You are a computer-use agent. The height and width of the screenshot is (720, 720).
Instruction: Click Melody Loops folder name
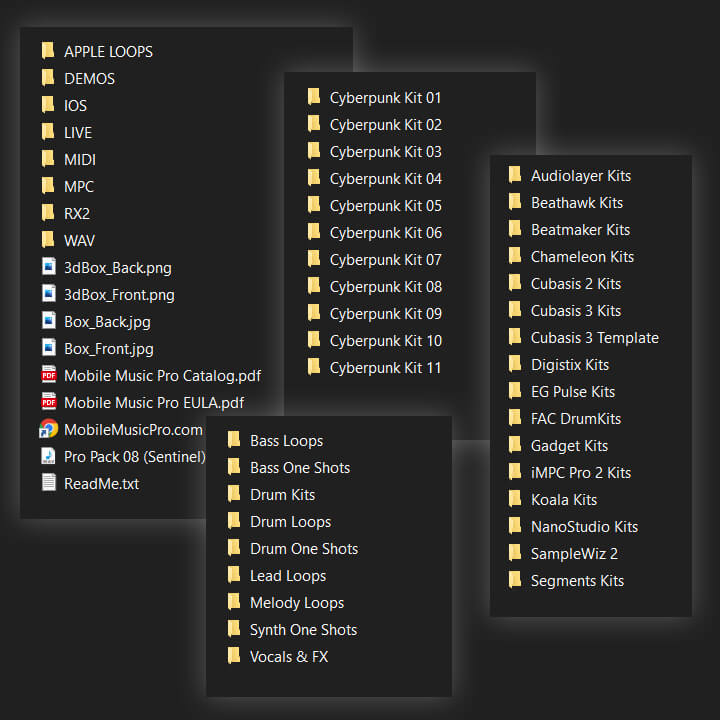pos(297,603)
